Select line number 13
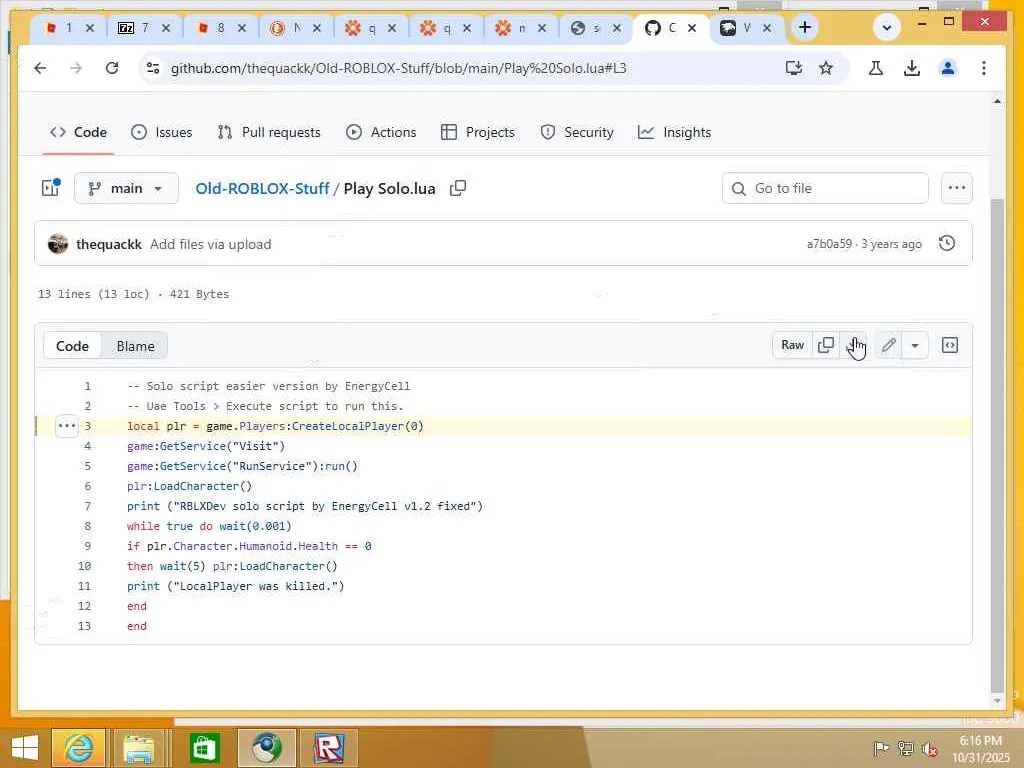The image size is (1024, 768). click(x=84, y=626)
